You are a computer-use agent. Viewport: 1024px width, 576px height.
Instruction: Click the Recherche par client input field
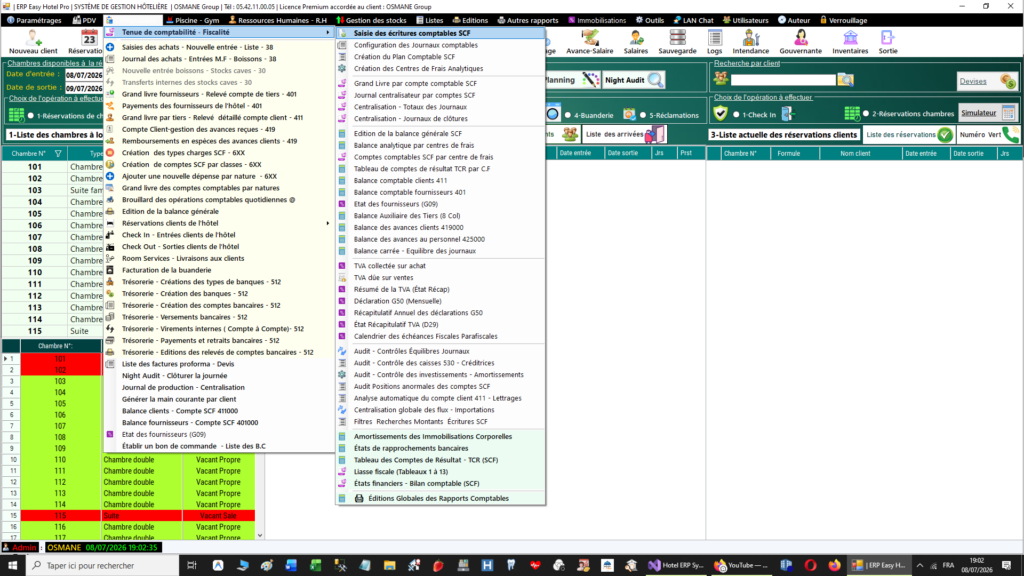782,80
